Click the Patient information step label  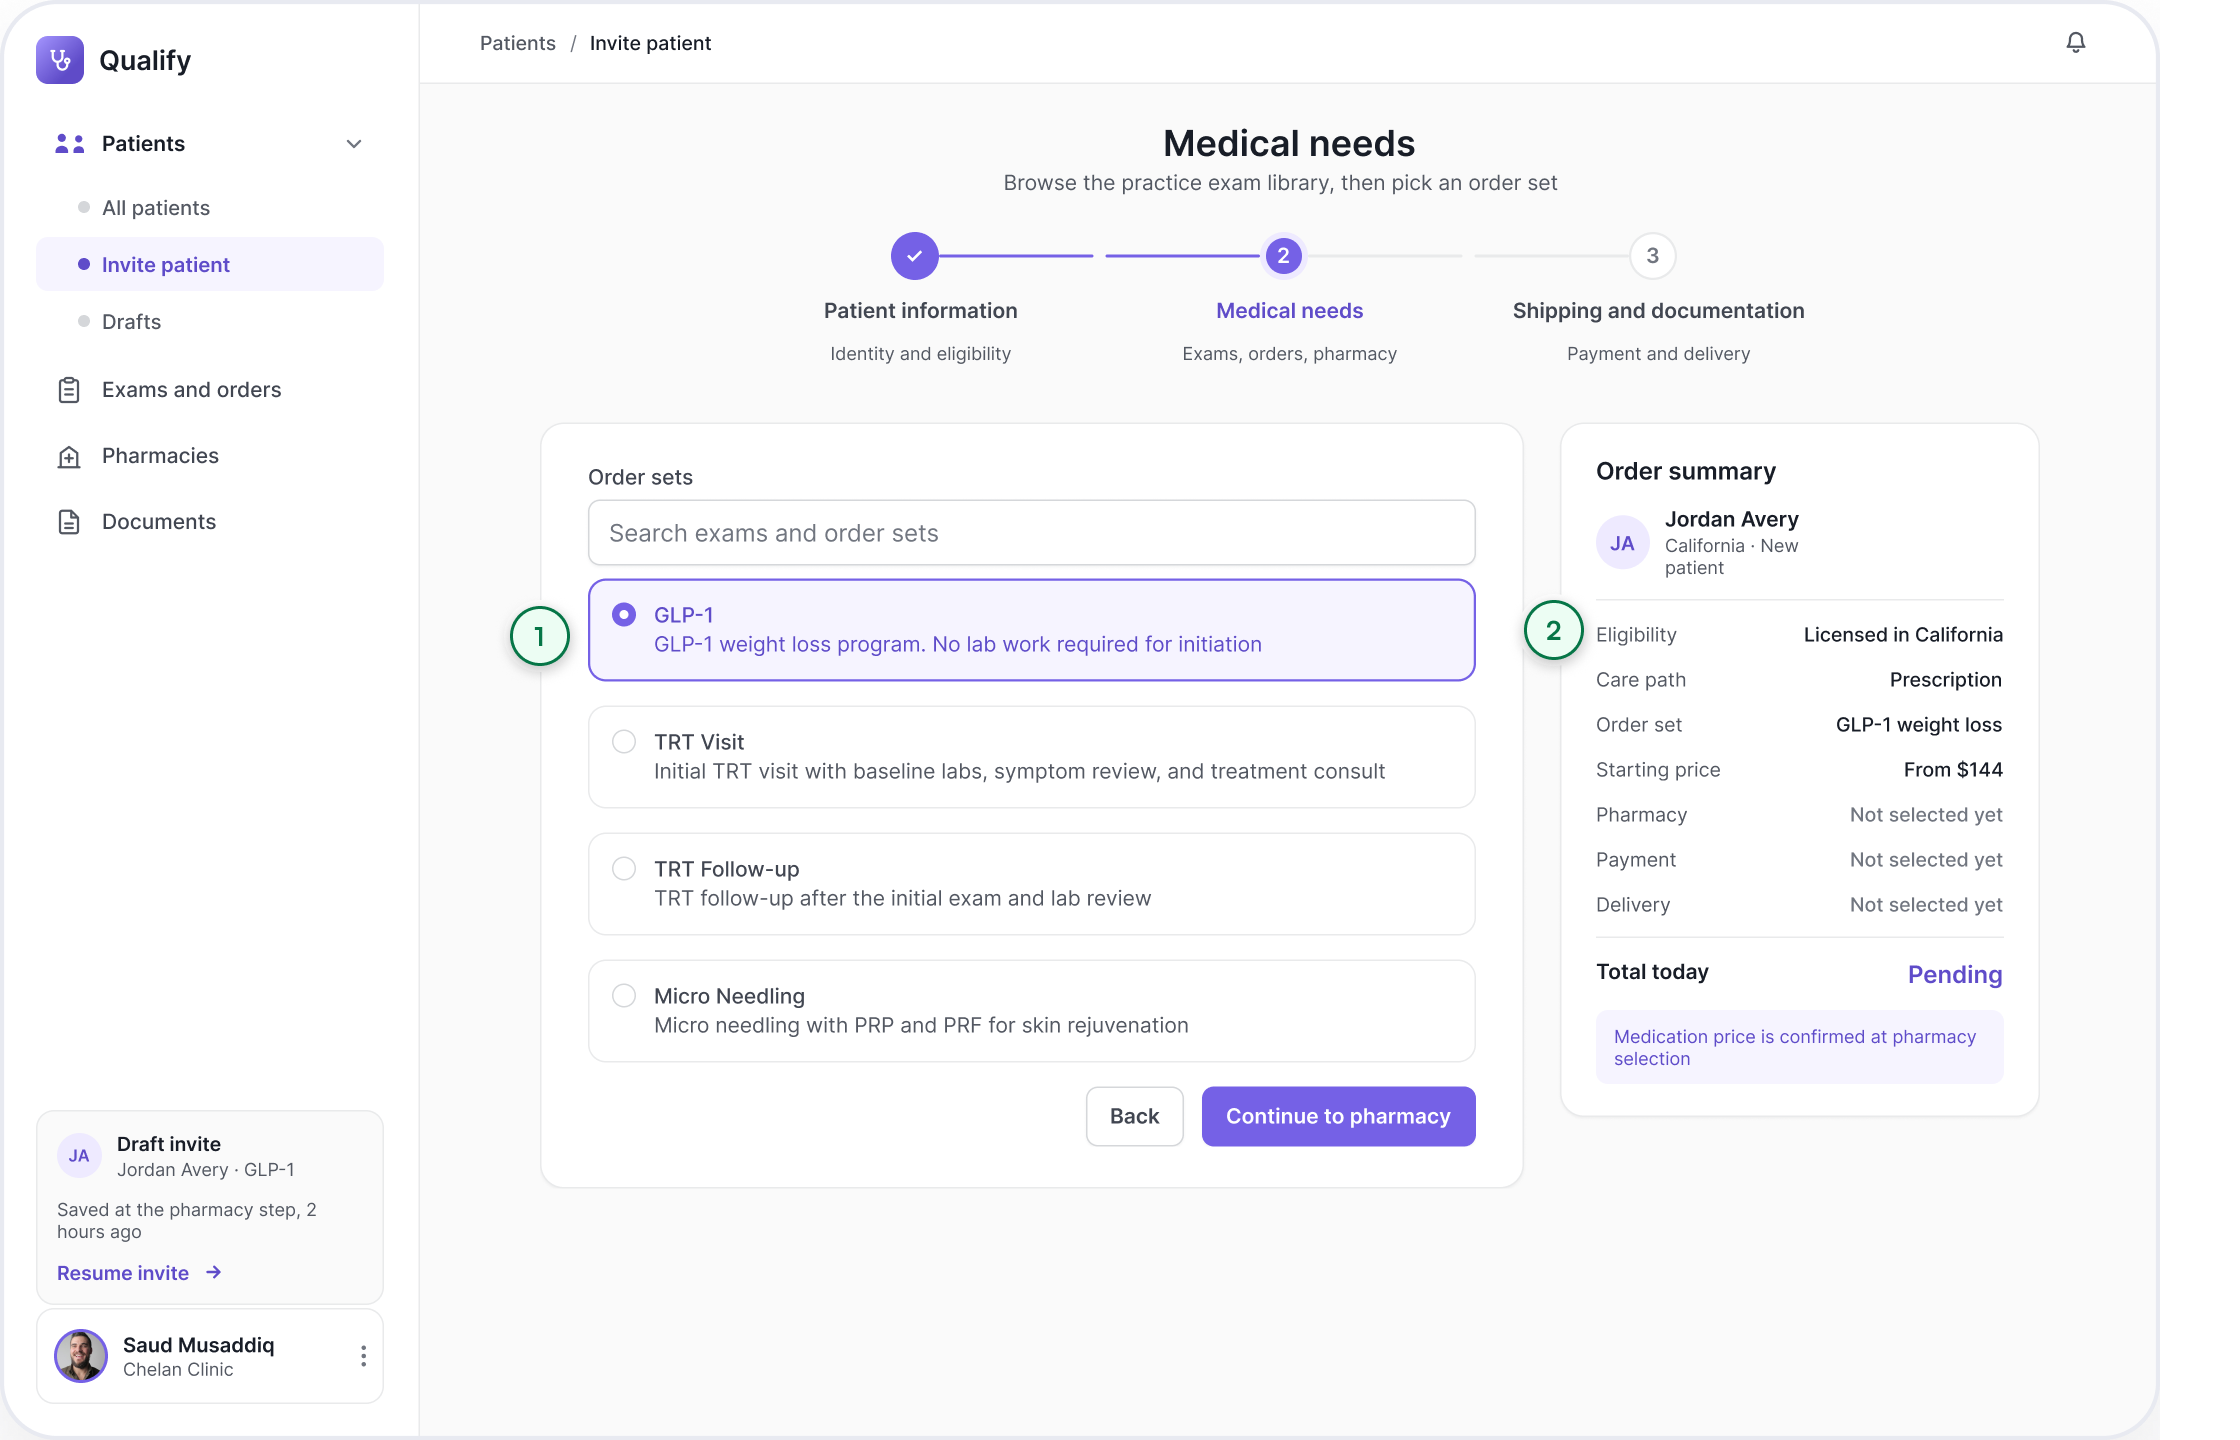tap(920, 311)
